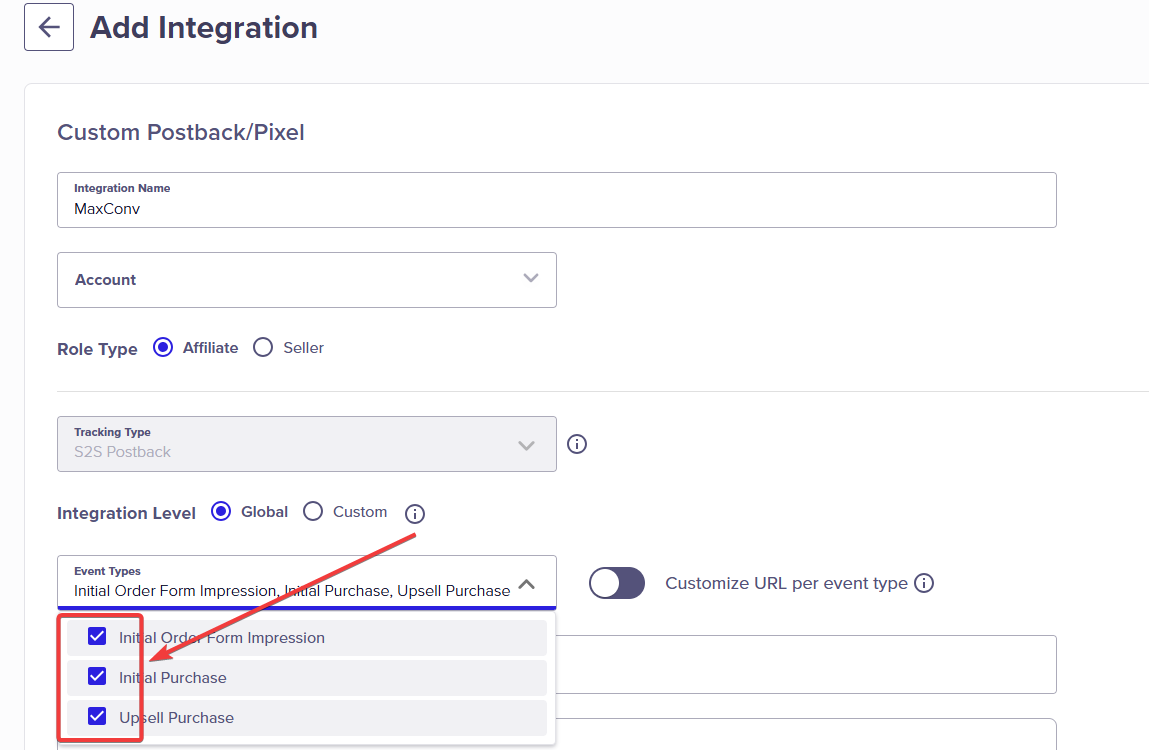Choose Global integration level

[x=221, y=512]
